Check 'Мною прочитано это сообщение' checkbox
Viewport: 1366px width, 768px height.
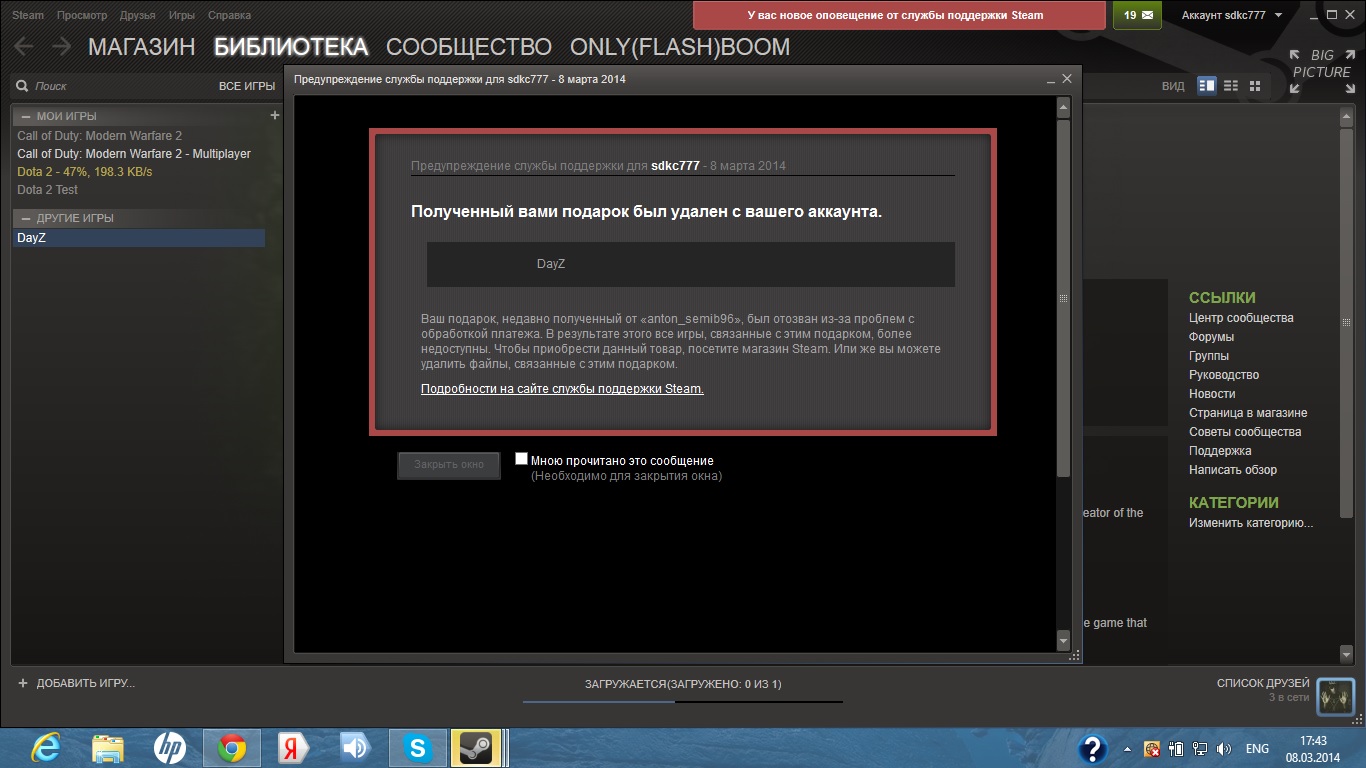click(x=521, y=459)
